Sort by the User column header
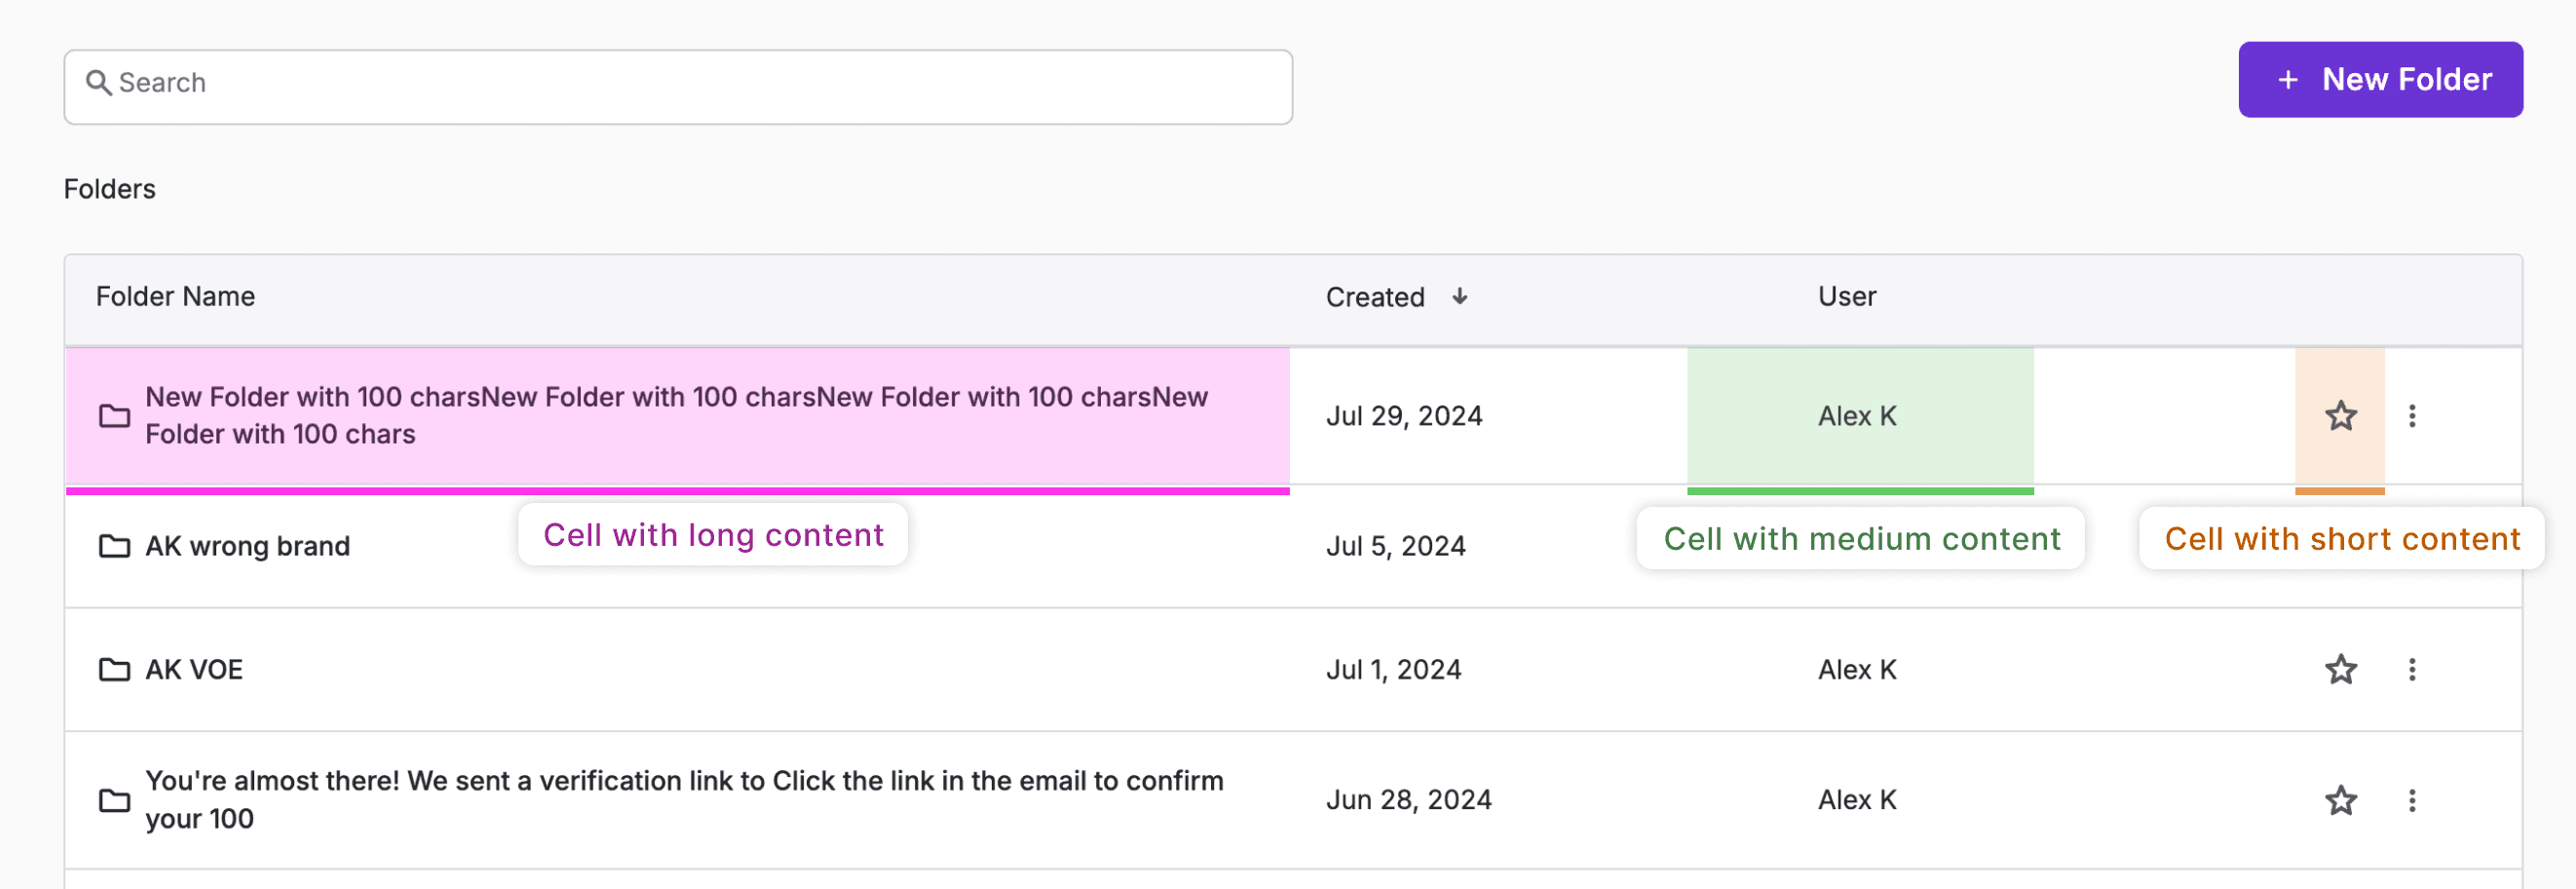Image resolution: width=2576 pixels, height=889 pixels. tap(1846, 296)
